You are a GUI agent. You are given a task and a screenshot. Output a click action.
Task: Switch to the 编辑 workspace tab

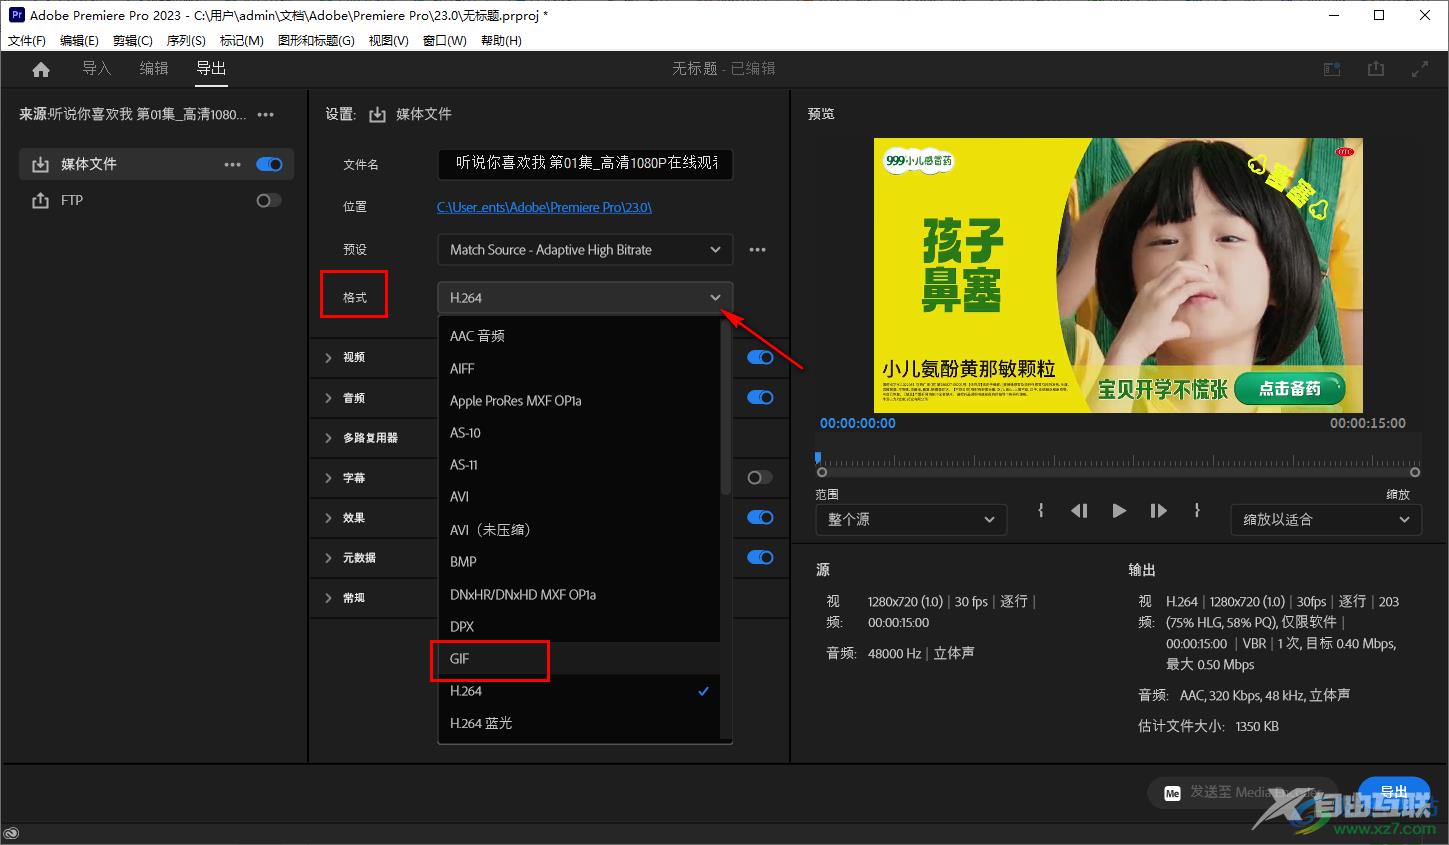pyautogui.click(x=154, y=69)
